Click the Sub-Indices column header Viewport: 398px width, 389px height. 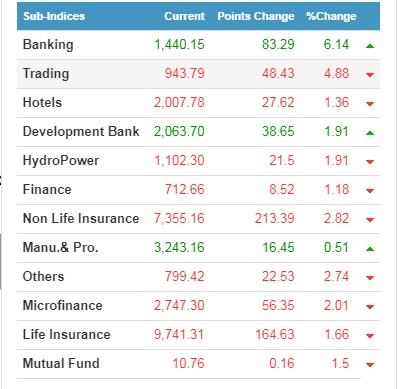(54, 16)
